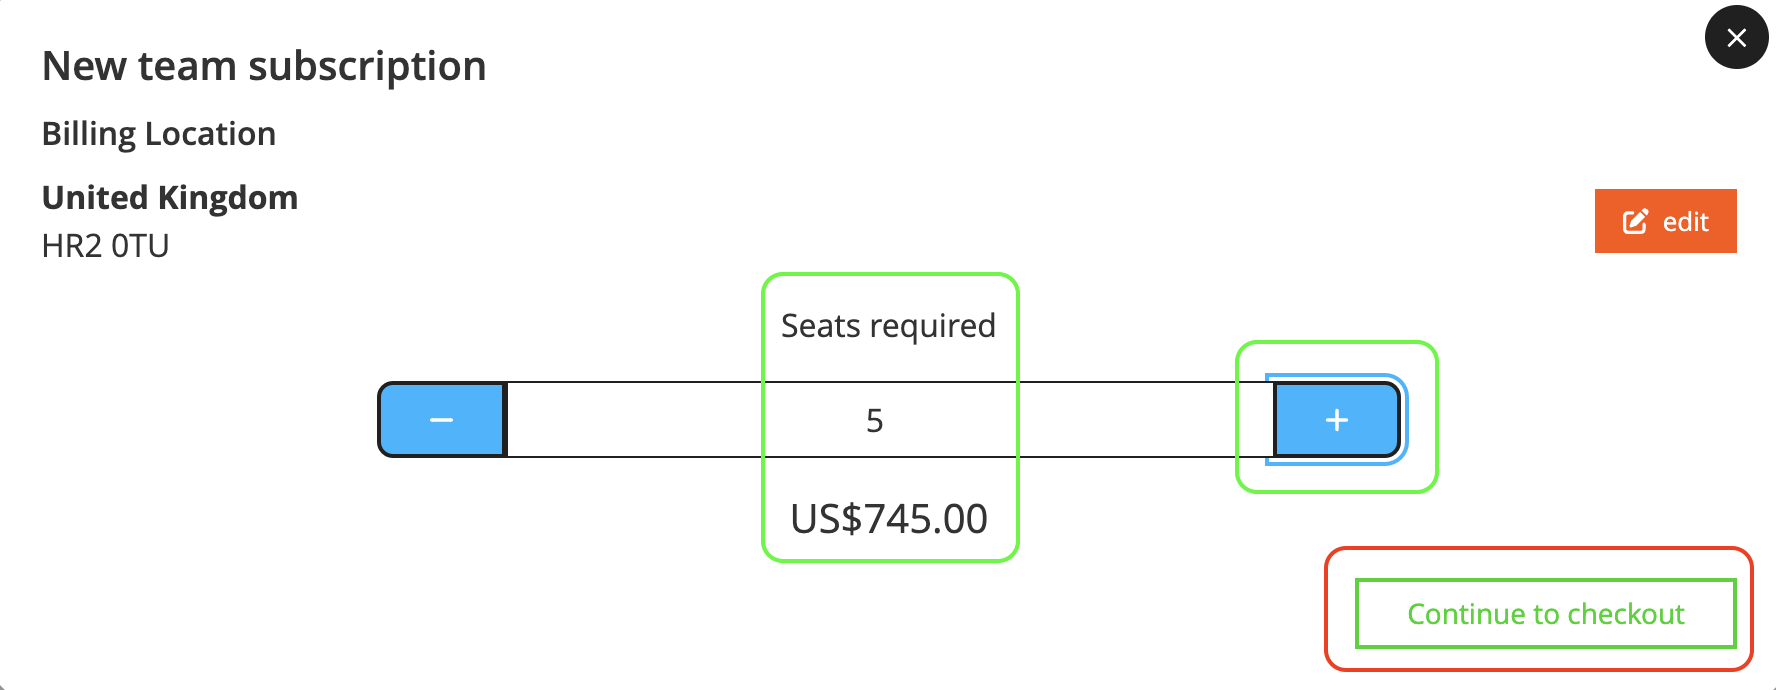
Task: Select the "United Kingdom" country text
Action: click(170, 198)
